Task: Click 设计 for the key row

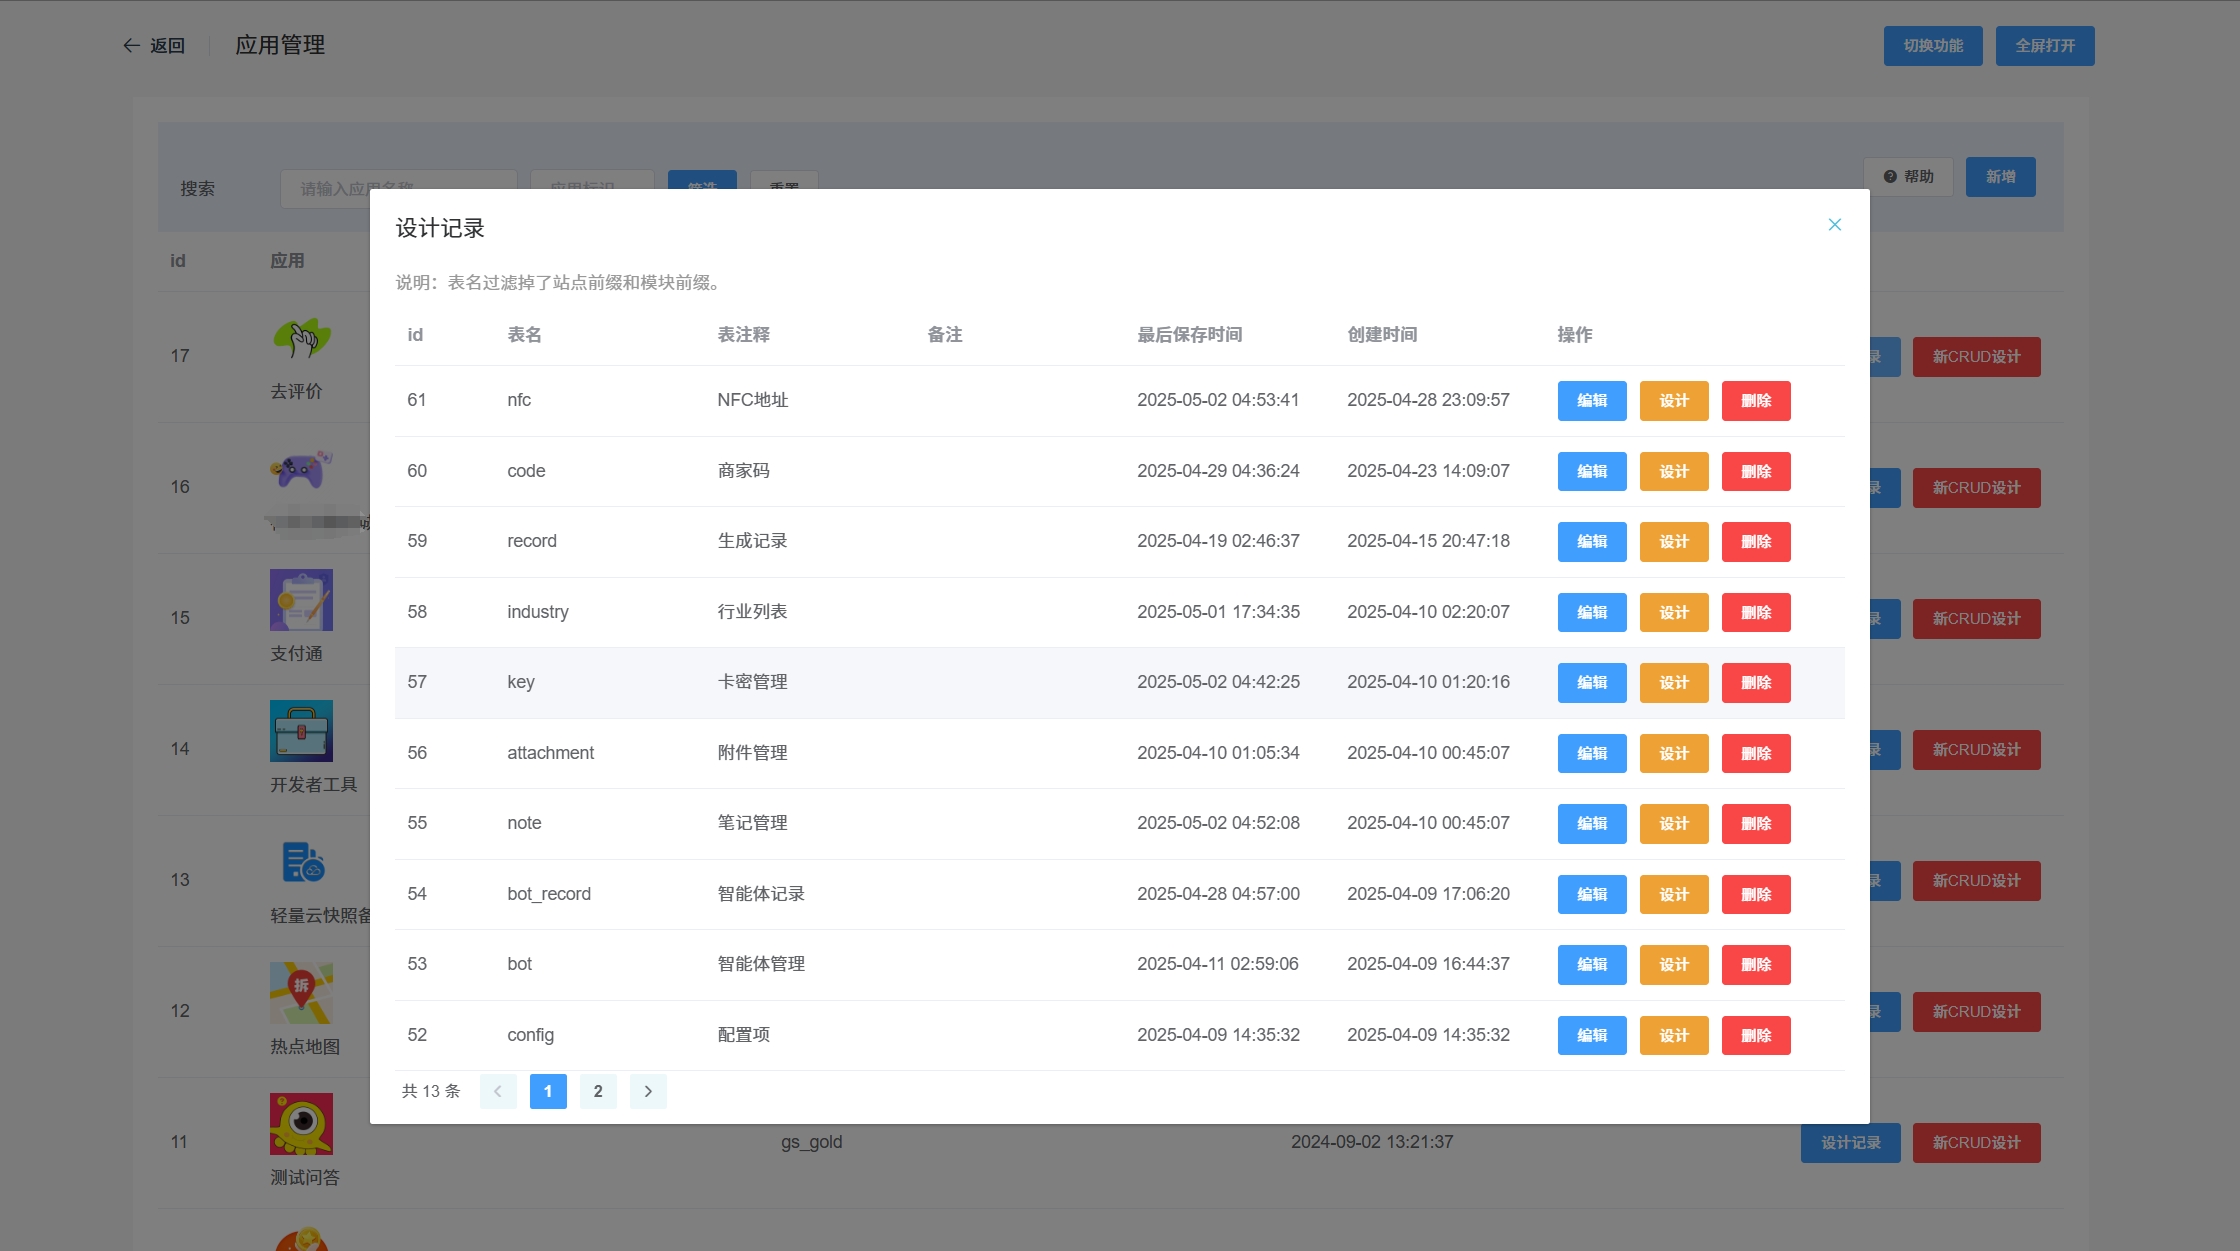Action: pos(1674,683)
